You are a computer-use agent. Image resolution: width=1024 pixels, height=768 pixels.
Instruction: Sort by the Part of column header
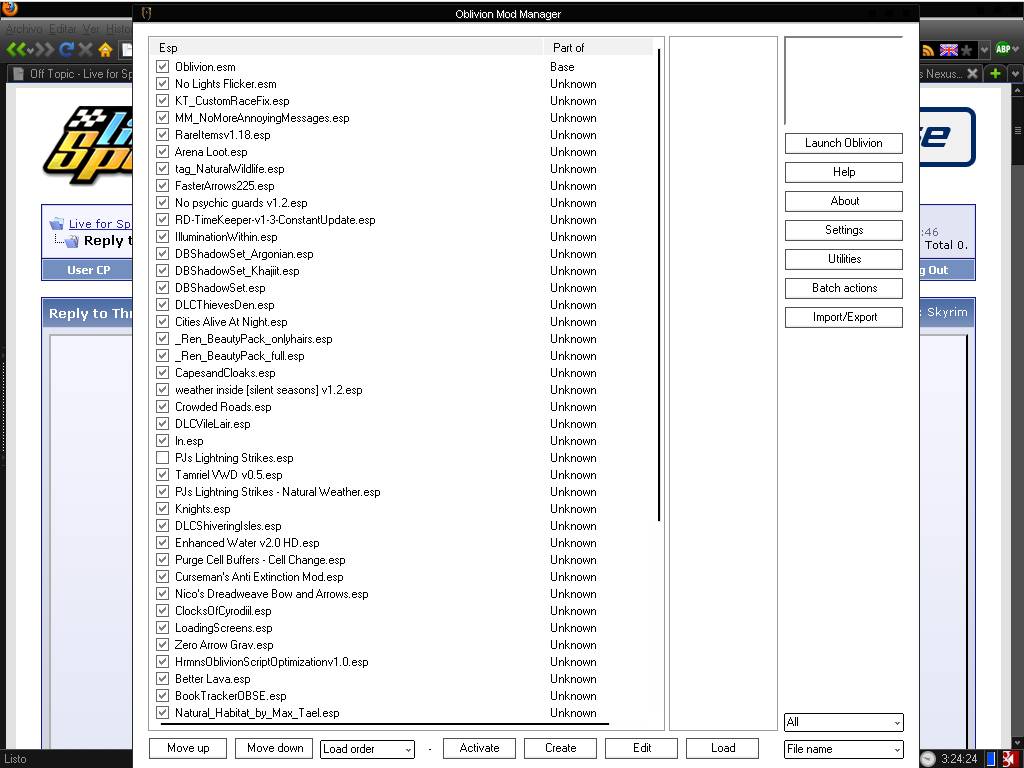click(598, 48)
